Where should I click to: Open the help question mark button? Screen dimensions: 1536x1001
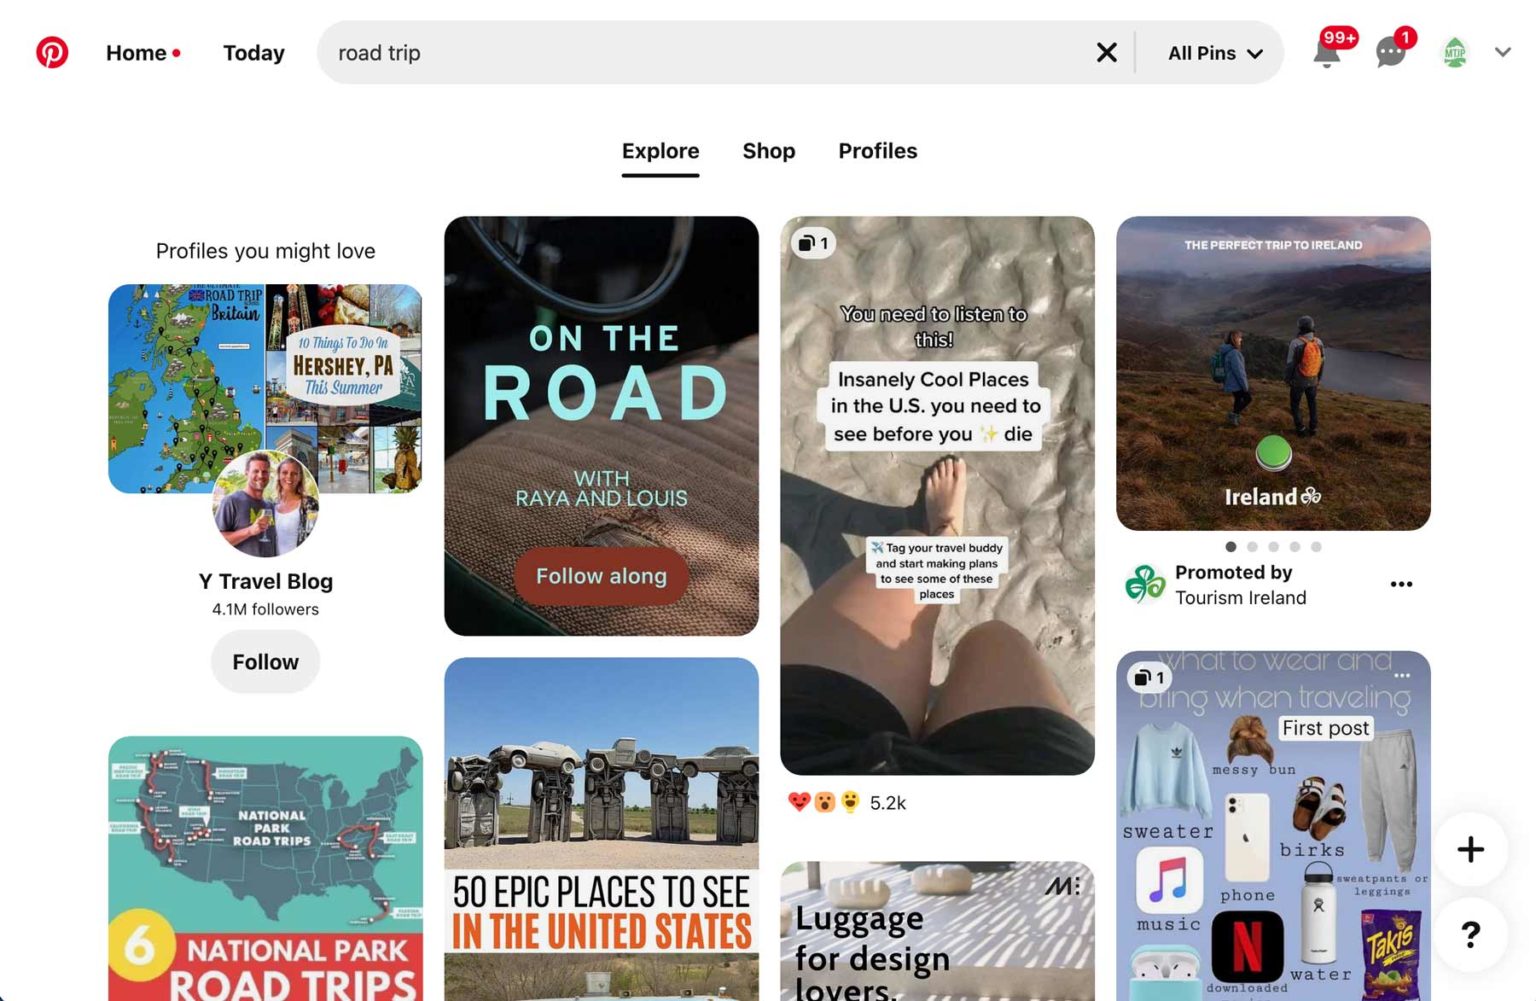[1470, 935]
